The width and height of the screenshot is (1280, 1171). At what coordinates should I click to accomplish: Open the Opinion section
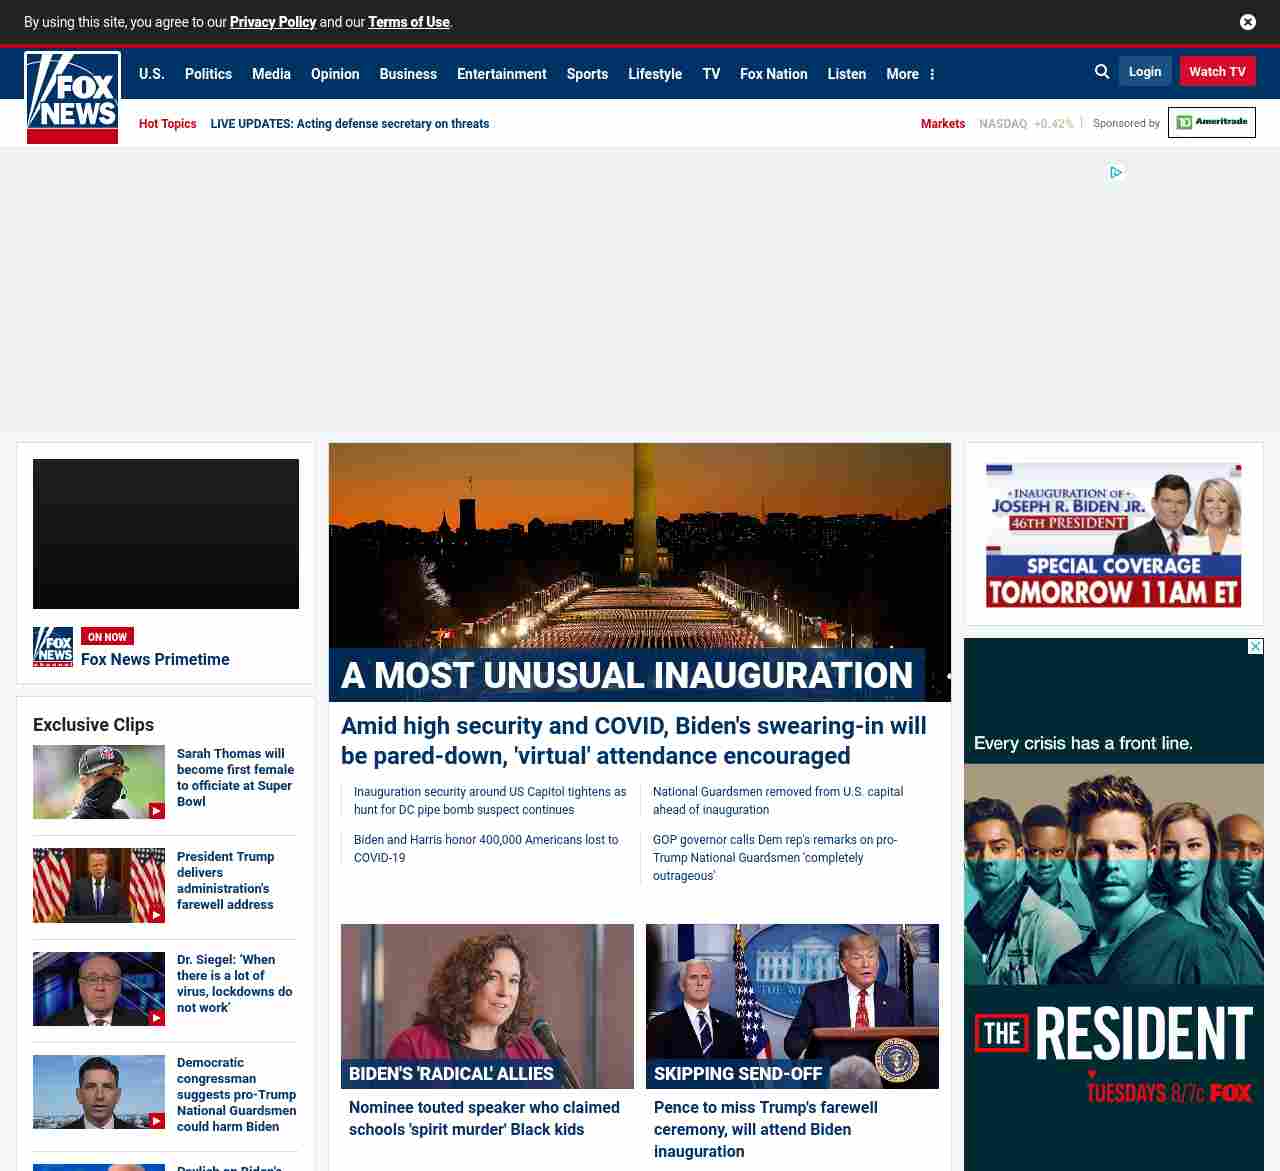335,74
